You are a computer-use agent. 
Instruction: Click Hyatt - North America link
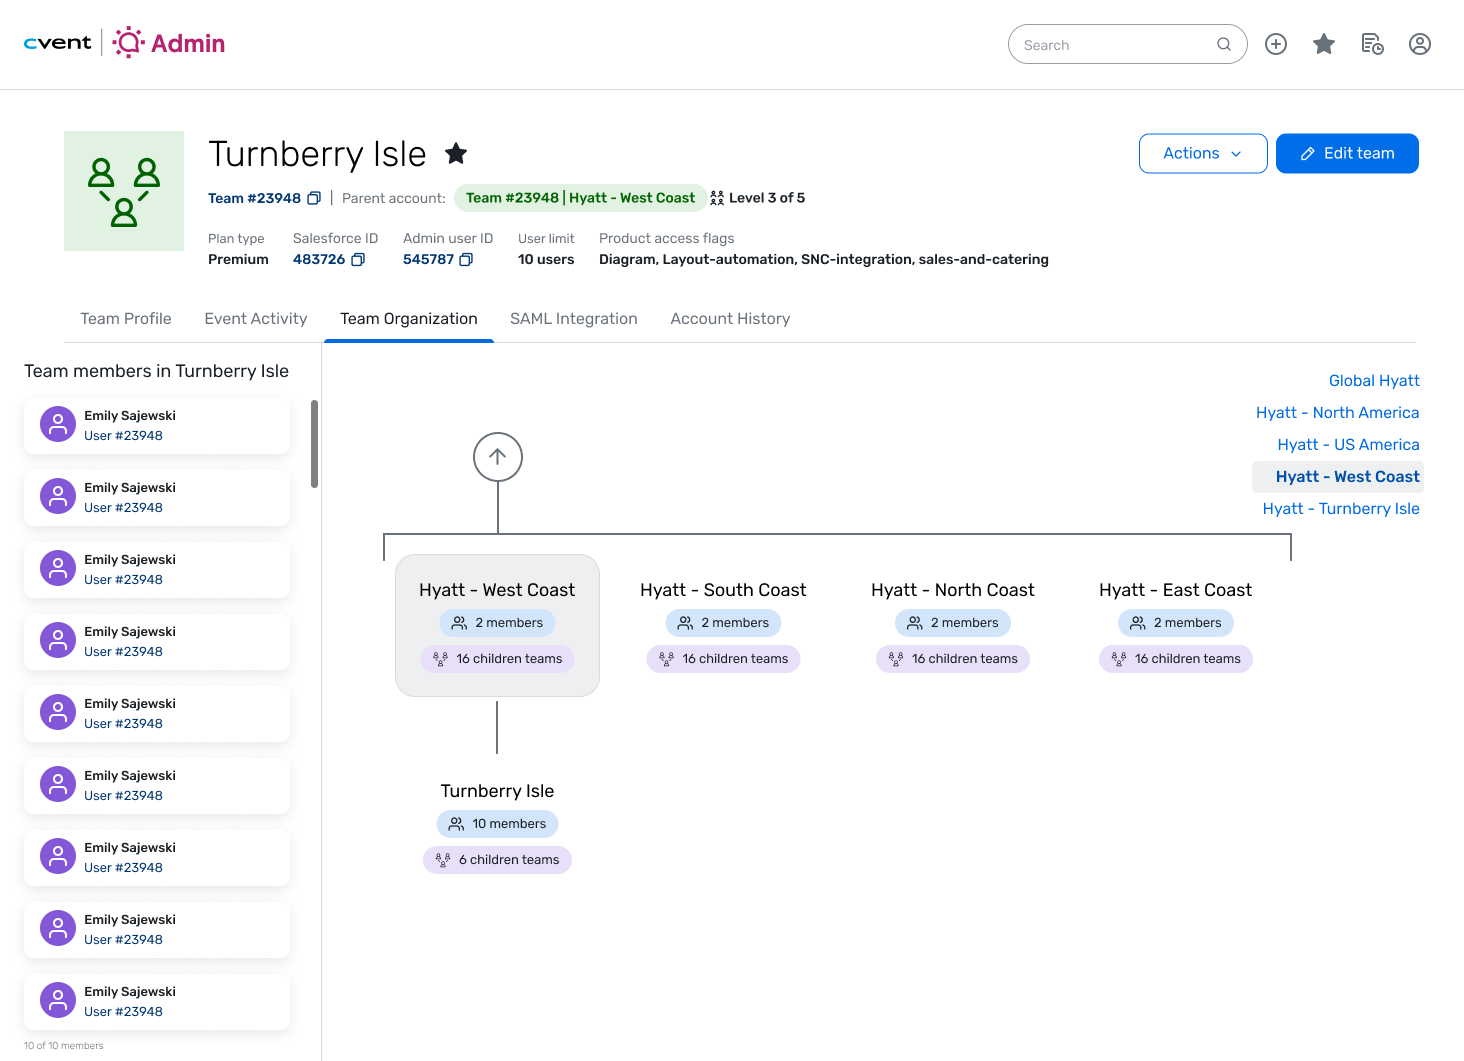tap(1338, 412)
